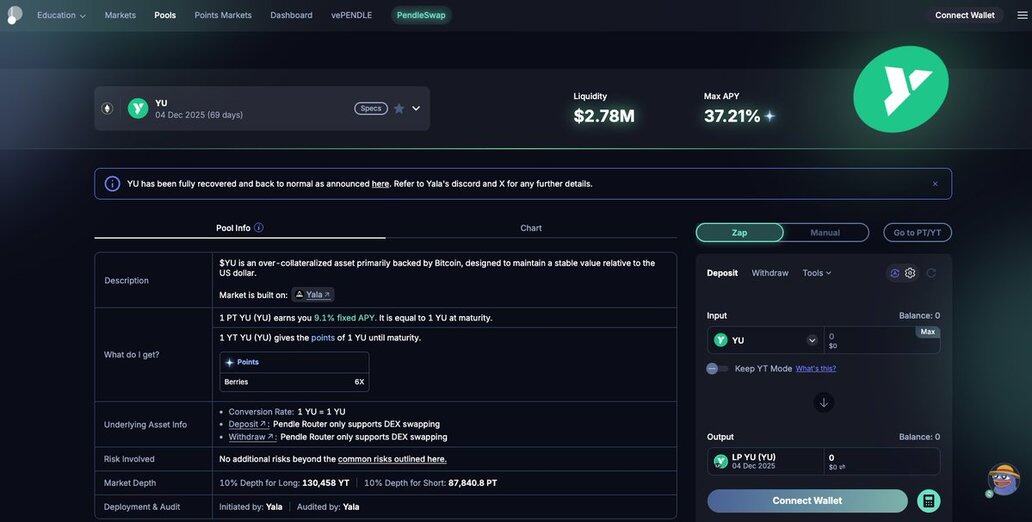This screenshot has height=522, width=1032.
Task: Open Points Markets nav item
Action: [222, 15]
